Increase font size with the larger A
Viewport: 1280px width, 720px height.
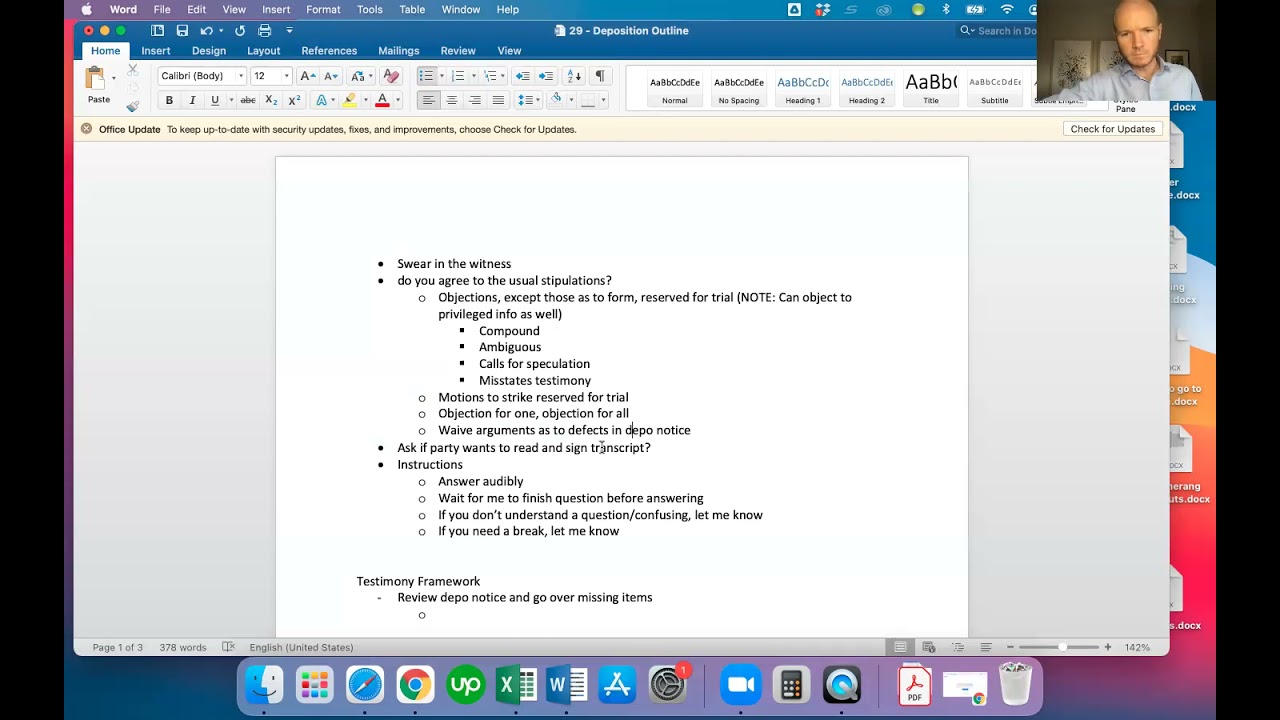(x=307, y=76)
